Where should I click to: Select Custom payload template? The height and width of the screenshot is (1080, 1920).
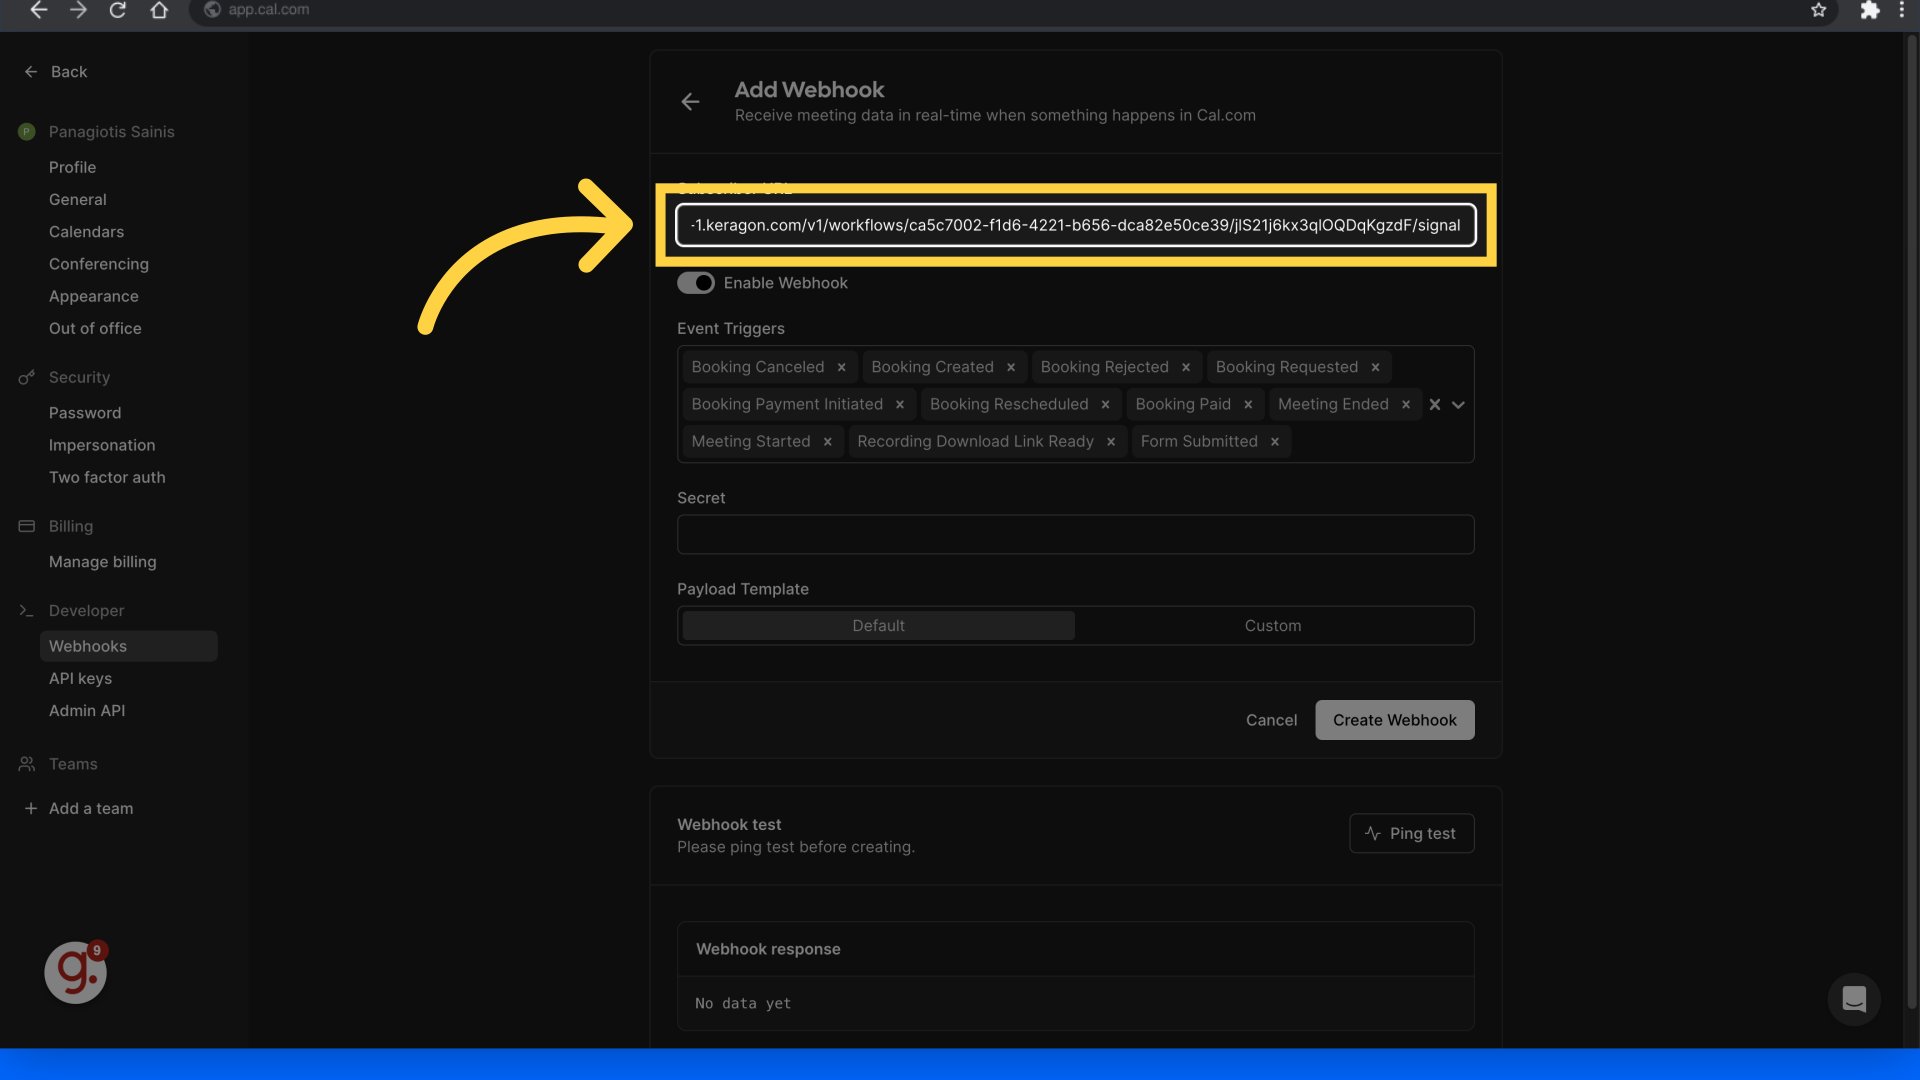pyautogui.click(x=1272, y=625)
